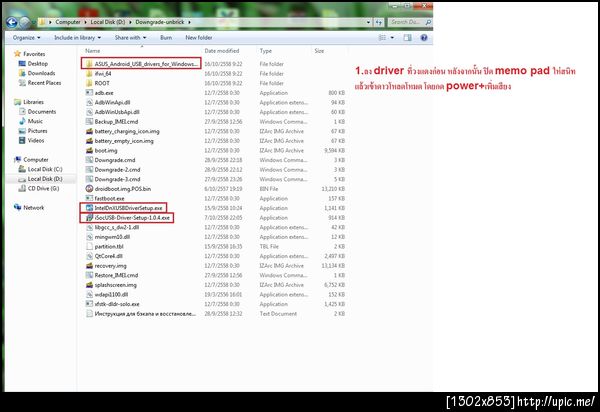600x412 pixels.
Task: Select Computer in the navigation pane
Action: pos(36,160)
